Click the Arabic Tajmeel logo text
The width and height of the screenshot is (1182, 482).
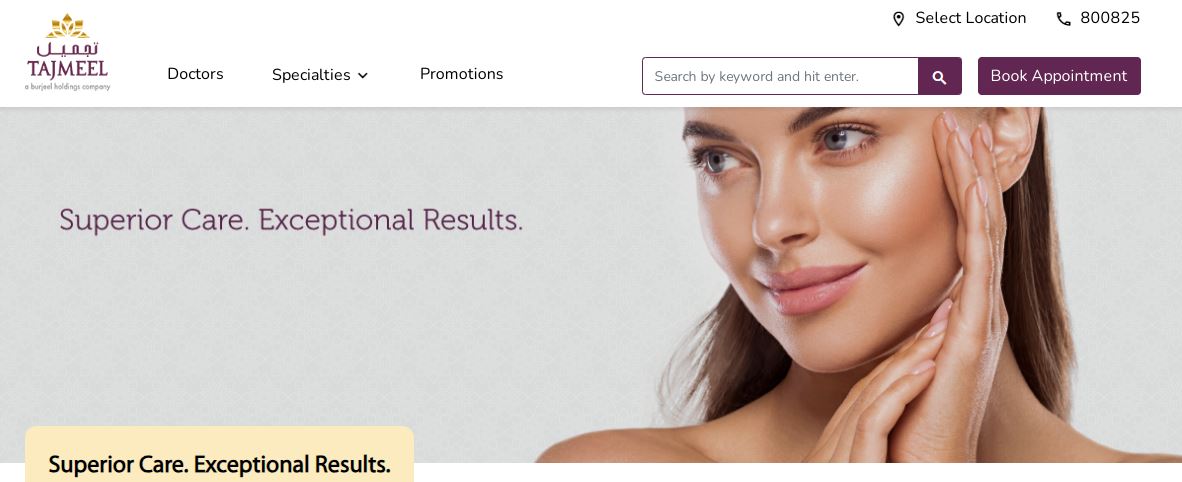click(x=68, y=49)
